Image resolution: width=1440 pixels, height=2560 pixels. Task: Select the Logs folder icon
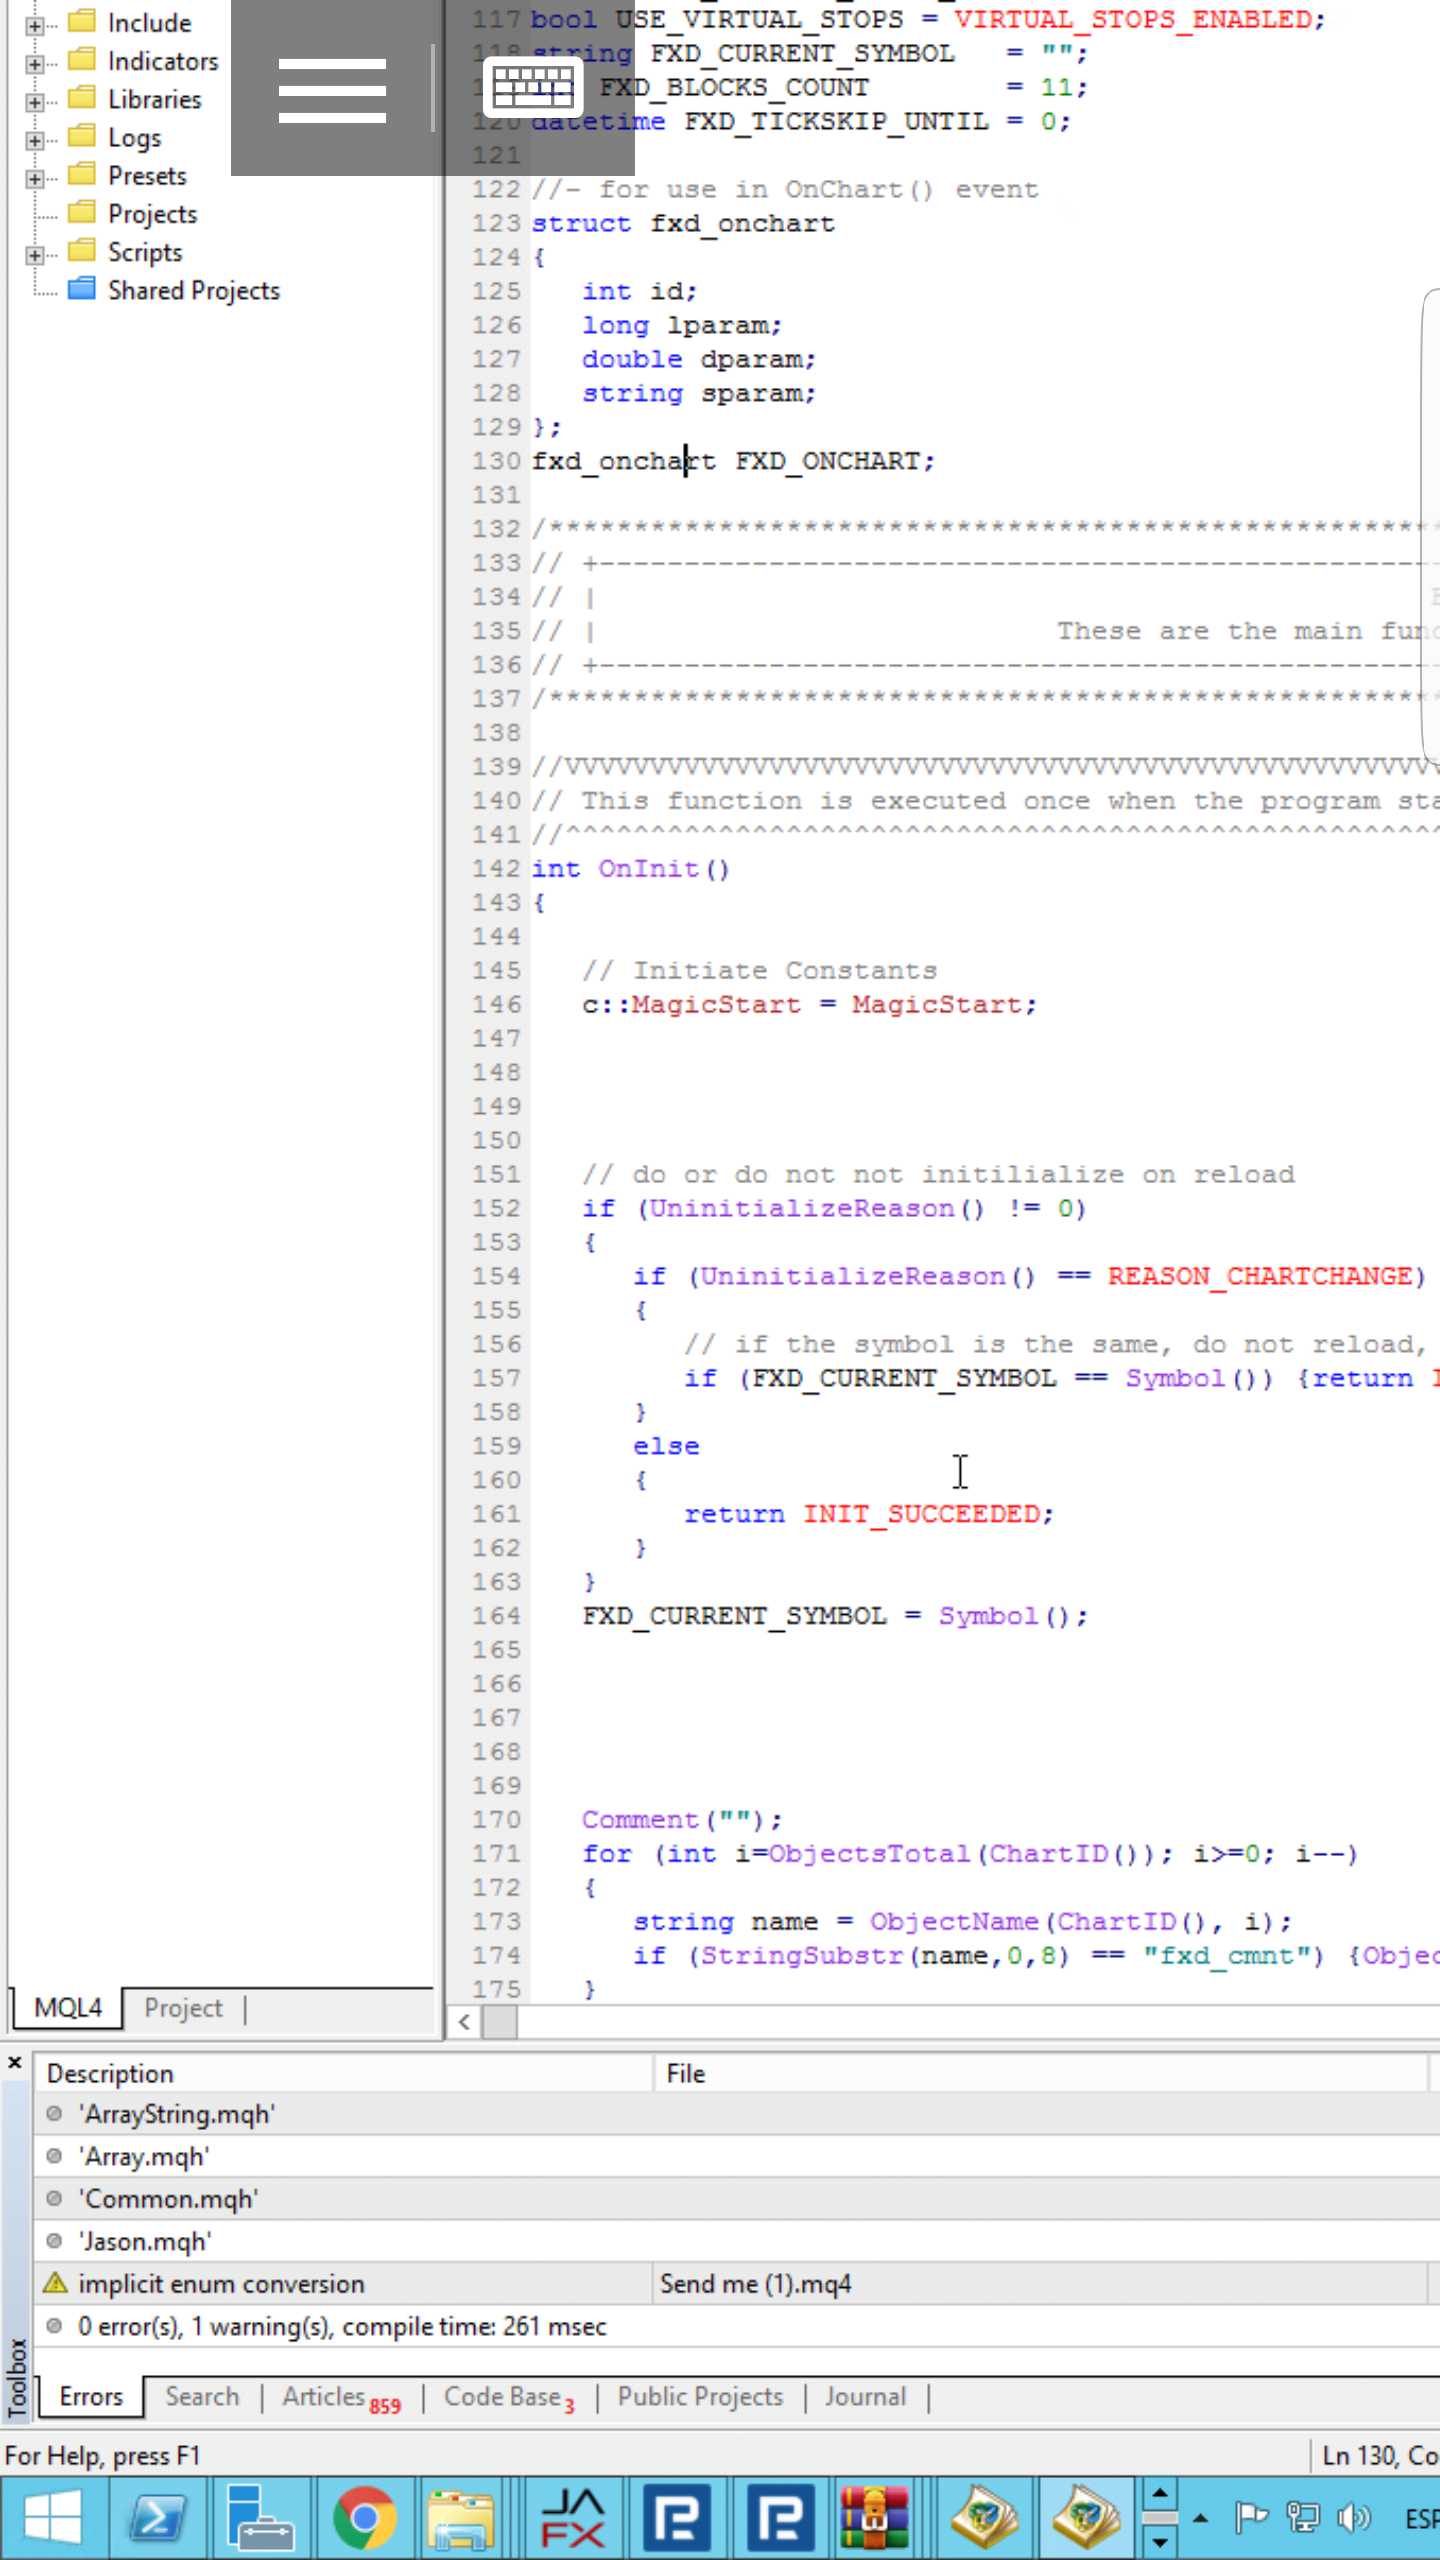coord(81,136)
